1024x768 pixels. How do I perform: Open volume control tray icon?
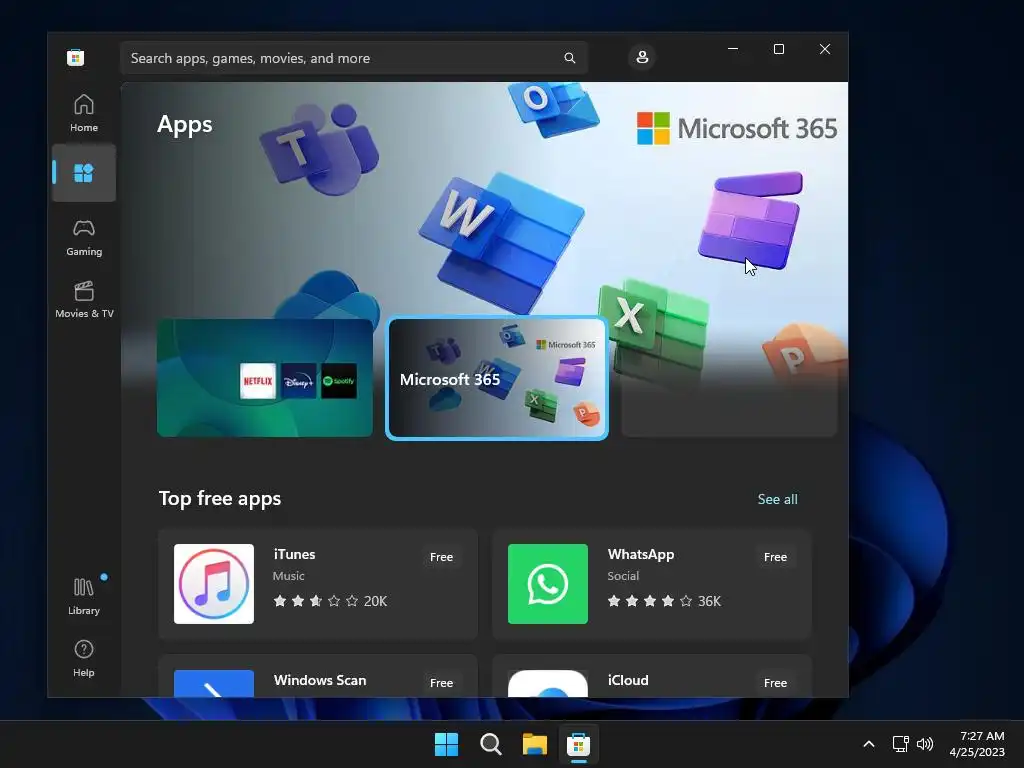(925, 744)
